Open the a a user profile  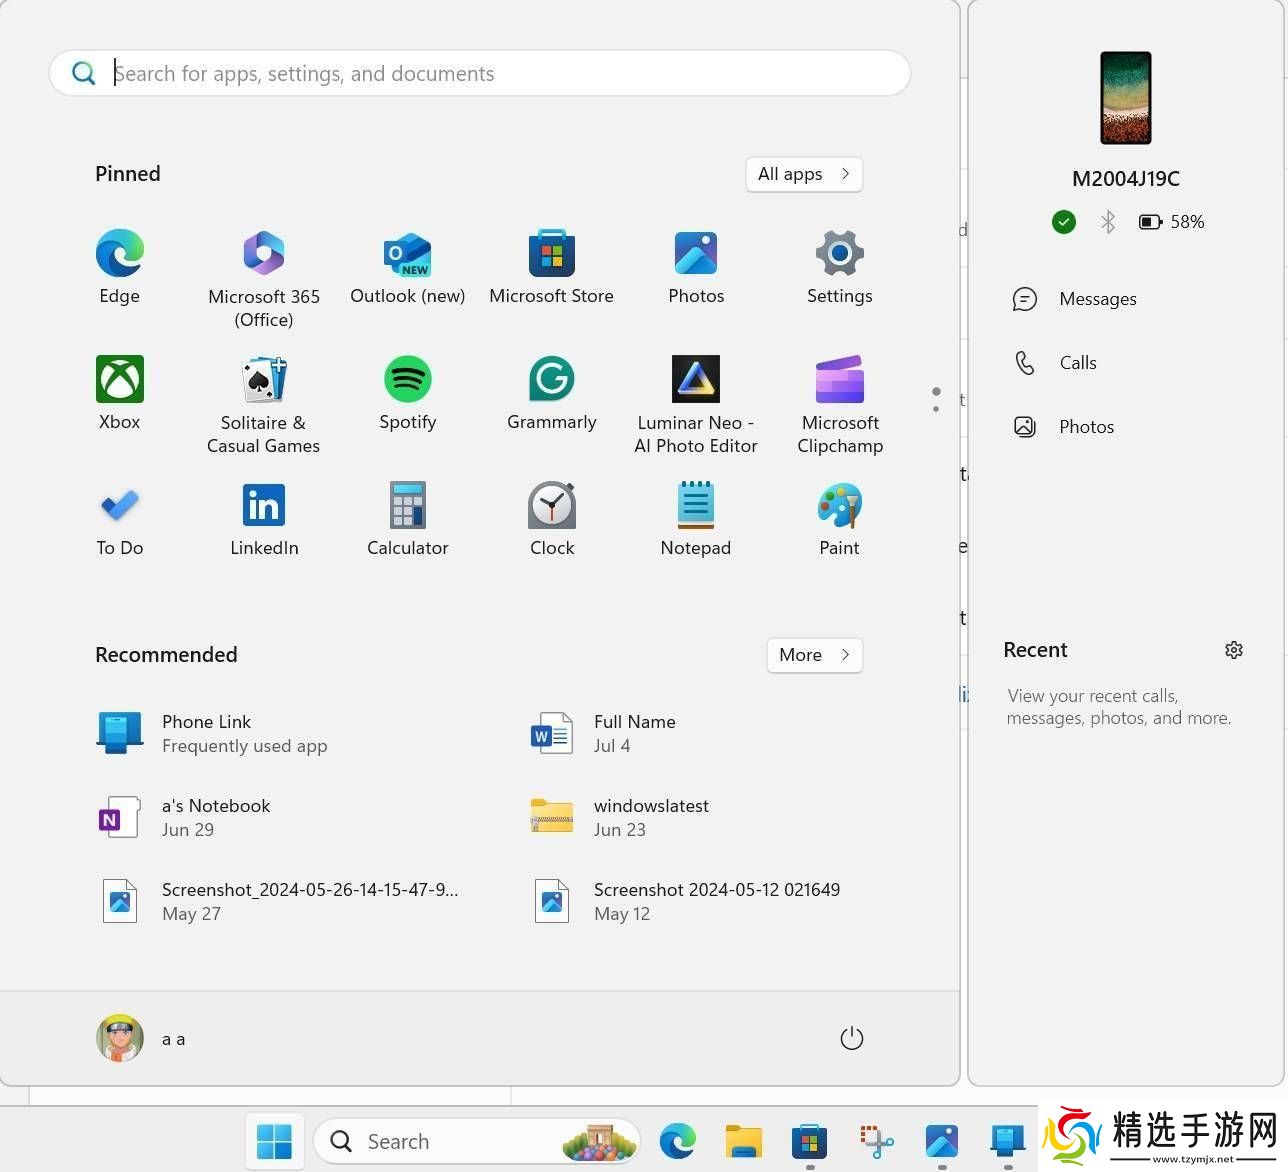click(142, 1038)
